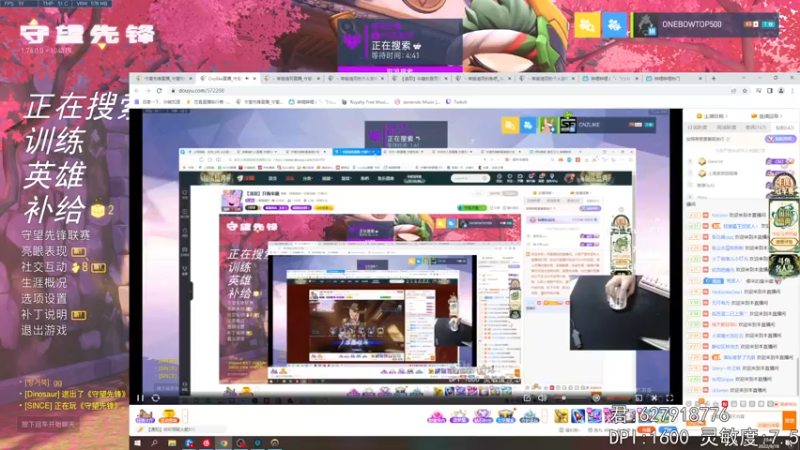The image size is (800, 450).
Task: Open Chrome from the taskbar
Action: click(223, 443)
